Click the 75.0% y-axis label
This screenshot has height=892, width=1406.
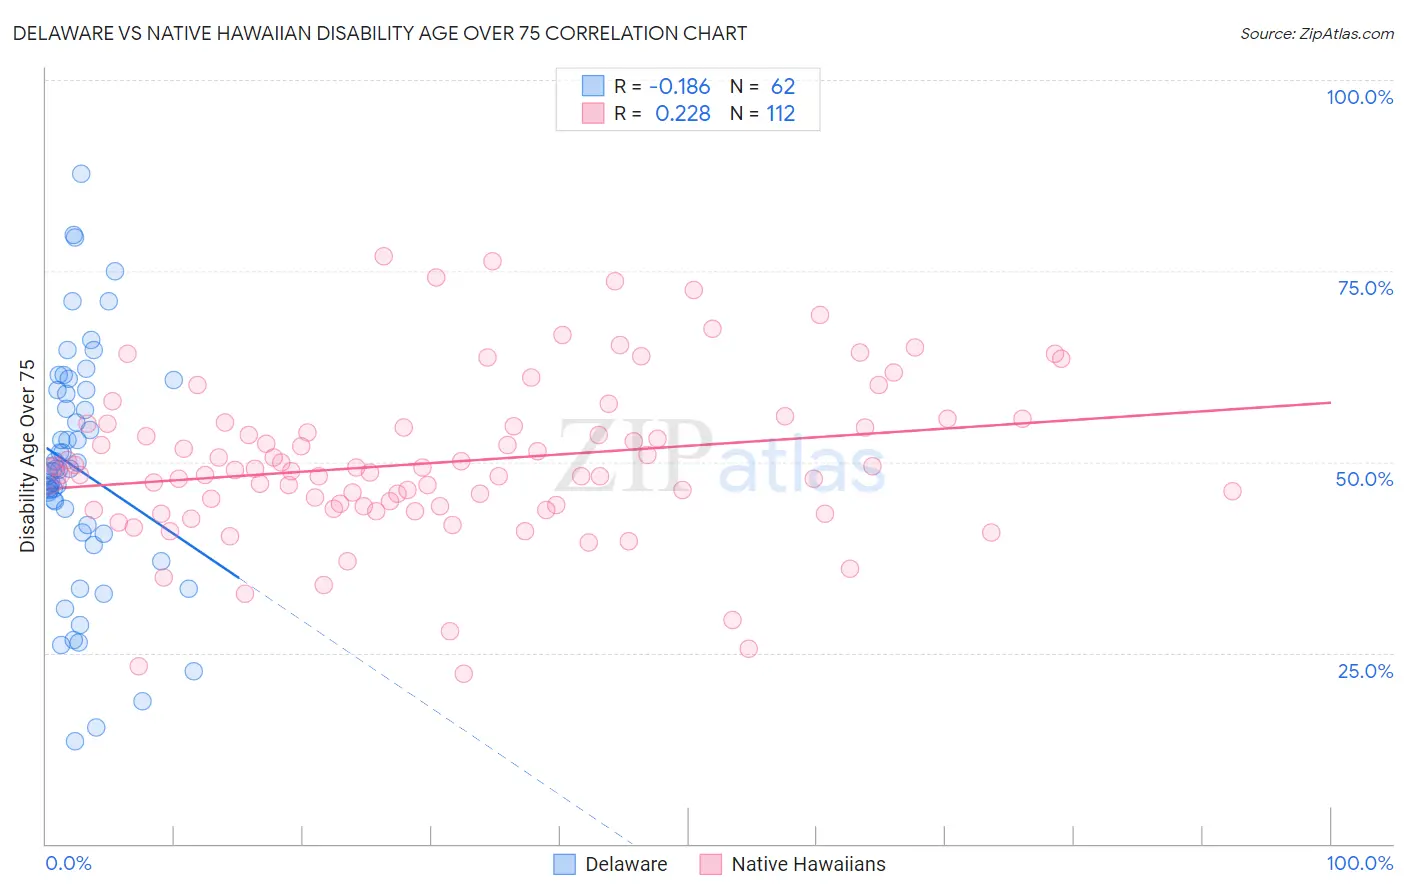point(1365,288)
